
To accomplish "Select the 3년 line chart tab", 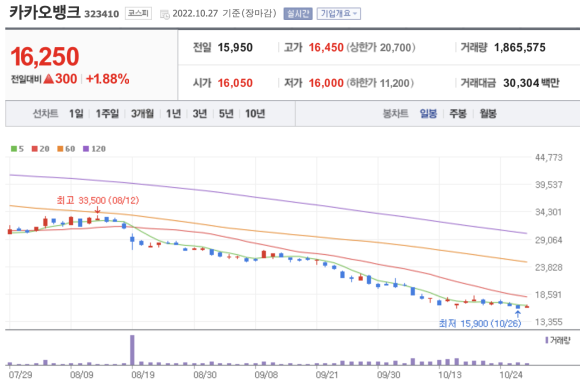I will 200,114.
